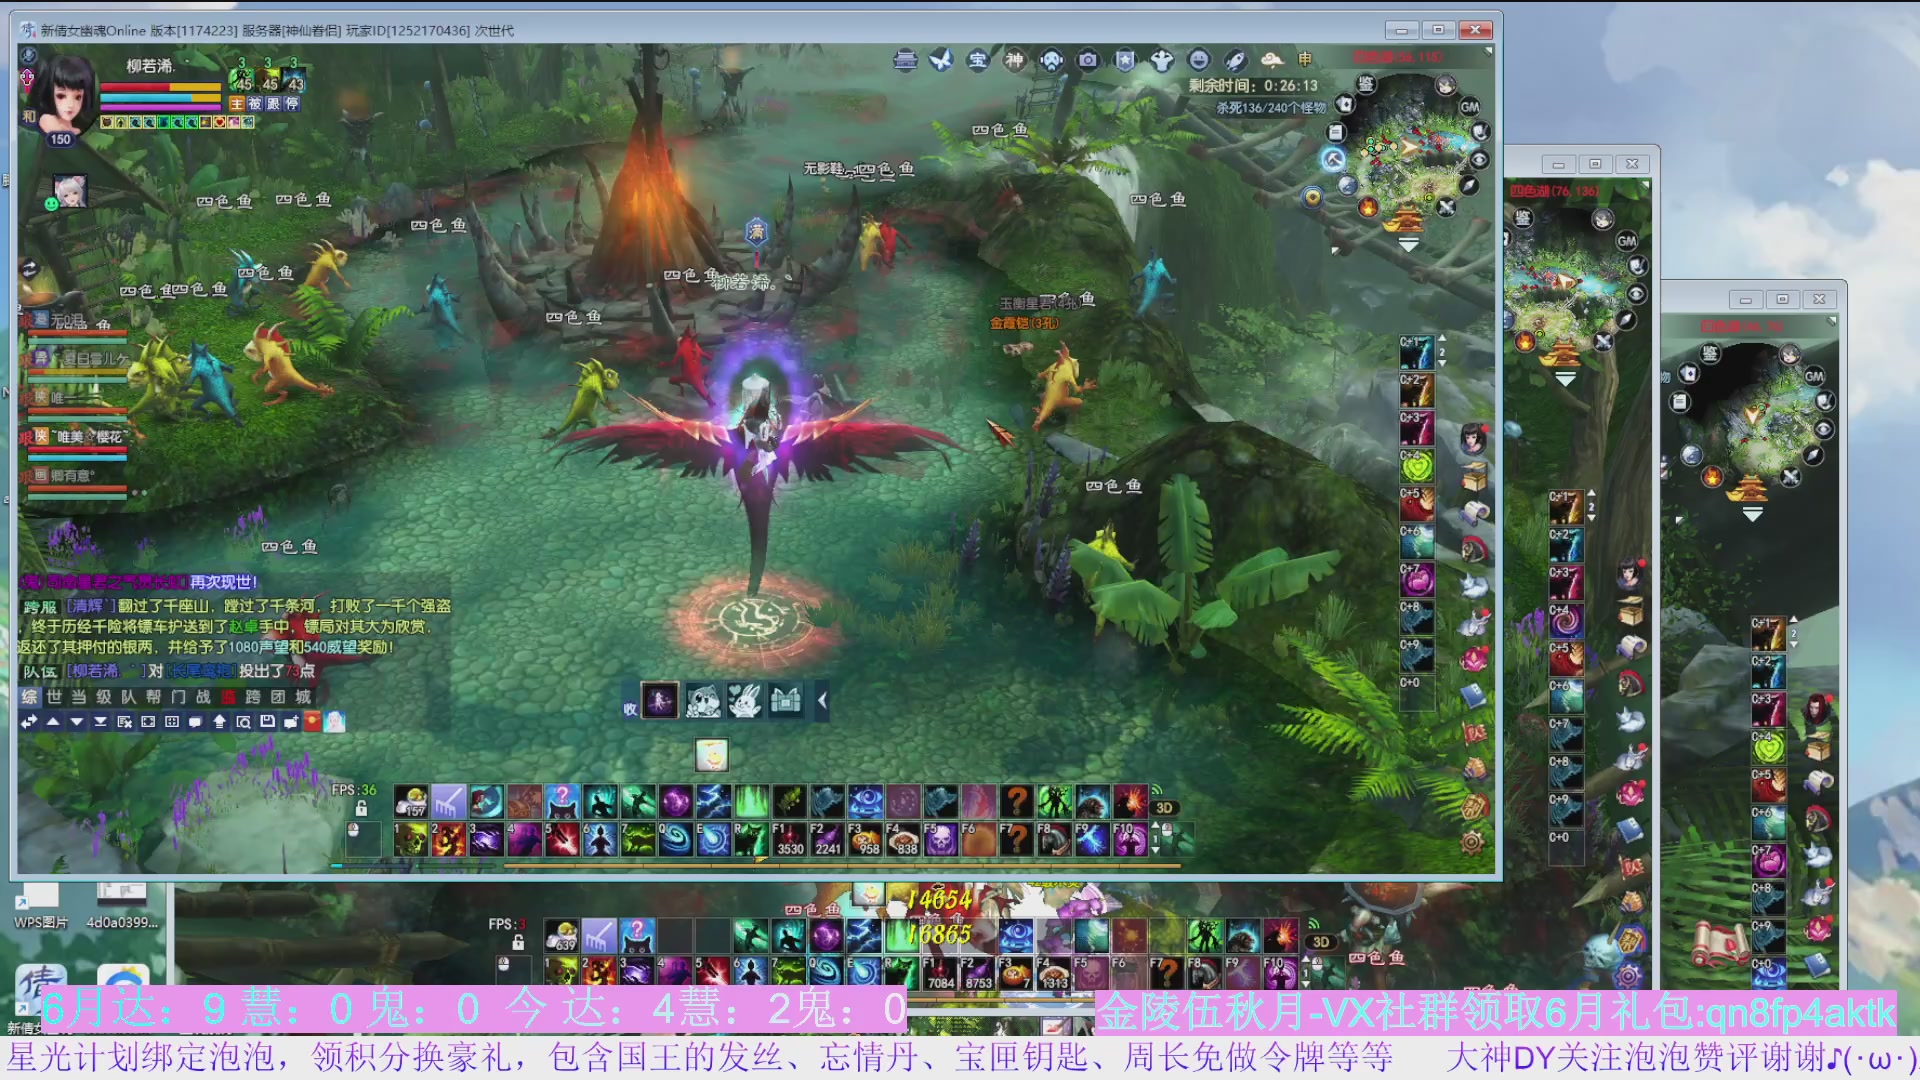This screenshot has height=1080, width=1920.
Task: Open WPS图片 desktop shortcut
Action: [40, 905]
